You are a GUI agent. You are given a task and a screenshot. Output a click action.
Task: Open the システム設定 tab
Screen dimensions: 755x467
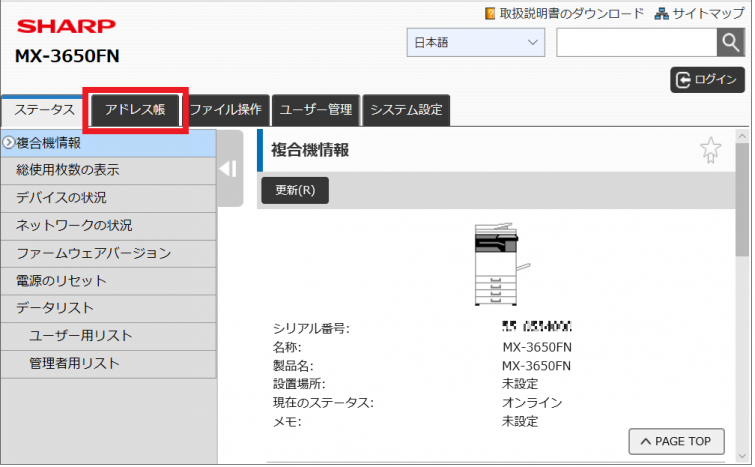[x=406, y=110]
